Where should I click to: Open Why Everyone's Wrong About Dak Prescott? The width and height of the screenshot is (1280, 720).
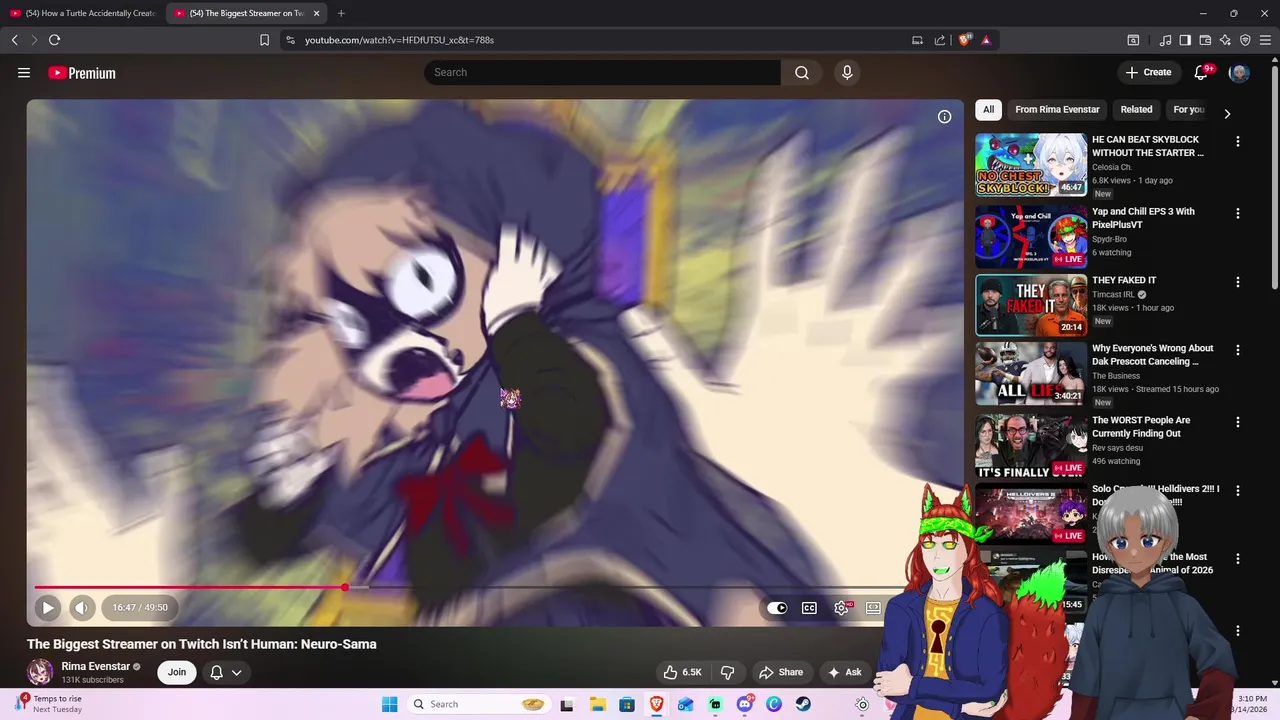1152,355
